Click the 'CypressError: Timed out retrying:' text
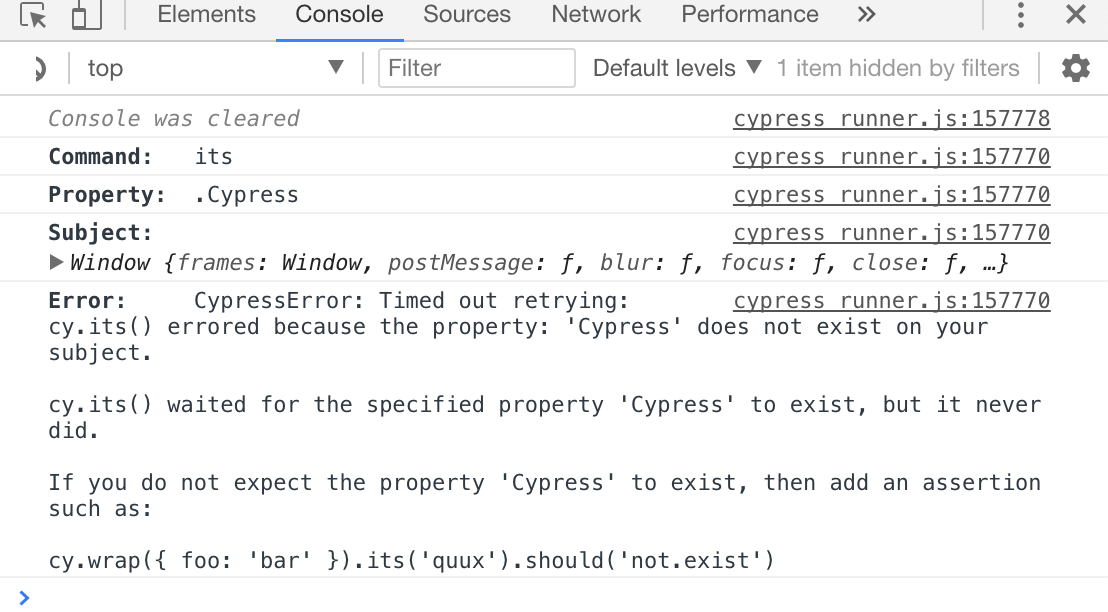 coord(411,301)
